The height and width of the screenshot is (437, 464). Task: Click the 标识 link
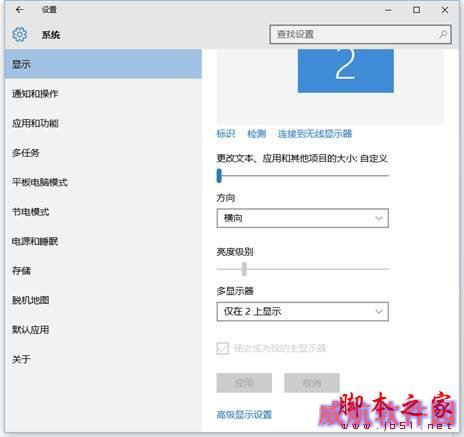pyautogui.click(x=226, y=134)
